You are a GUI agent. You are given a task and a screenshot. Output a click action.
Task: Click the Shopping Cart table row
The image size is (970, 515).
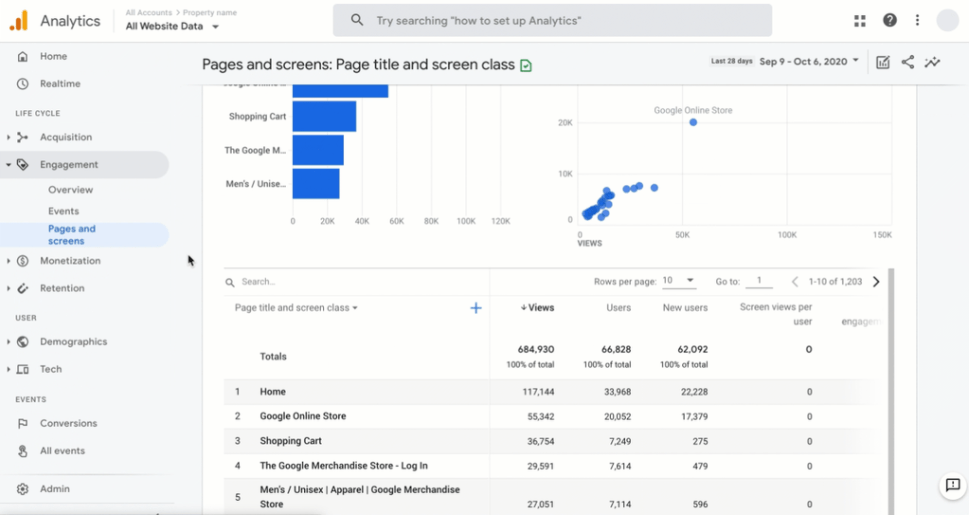coord(555,441)
